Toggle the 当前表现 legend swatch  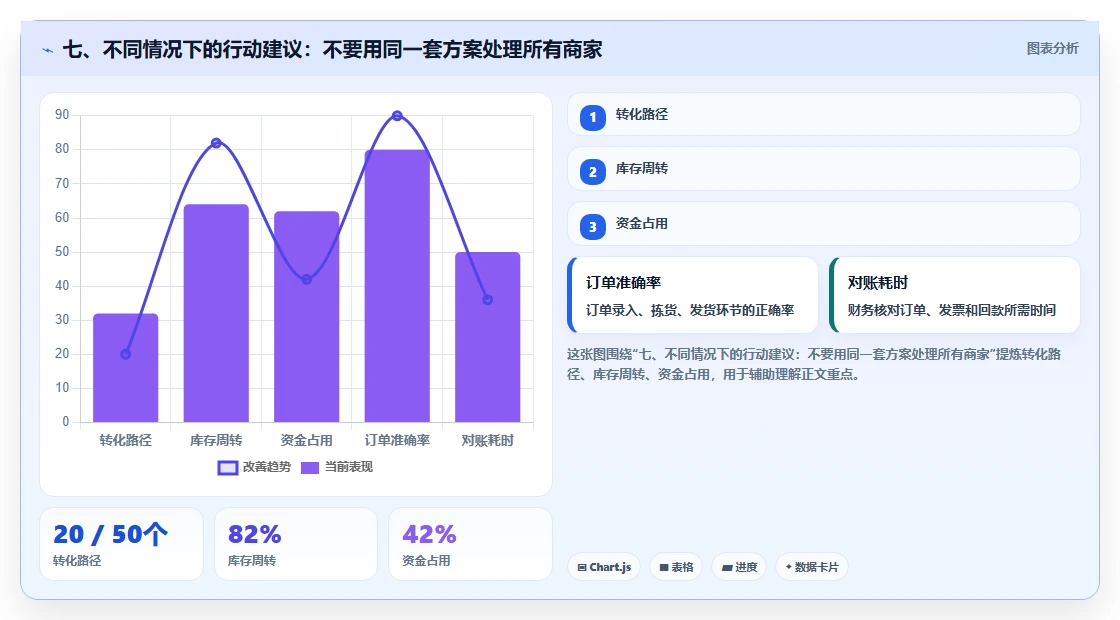point(309,468)
